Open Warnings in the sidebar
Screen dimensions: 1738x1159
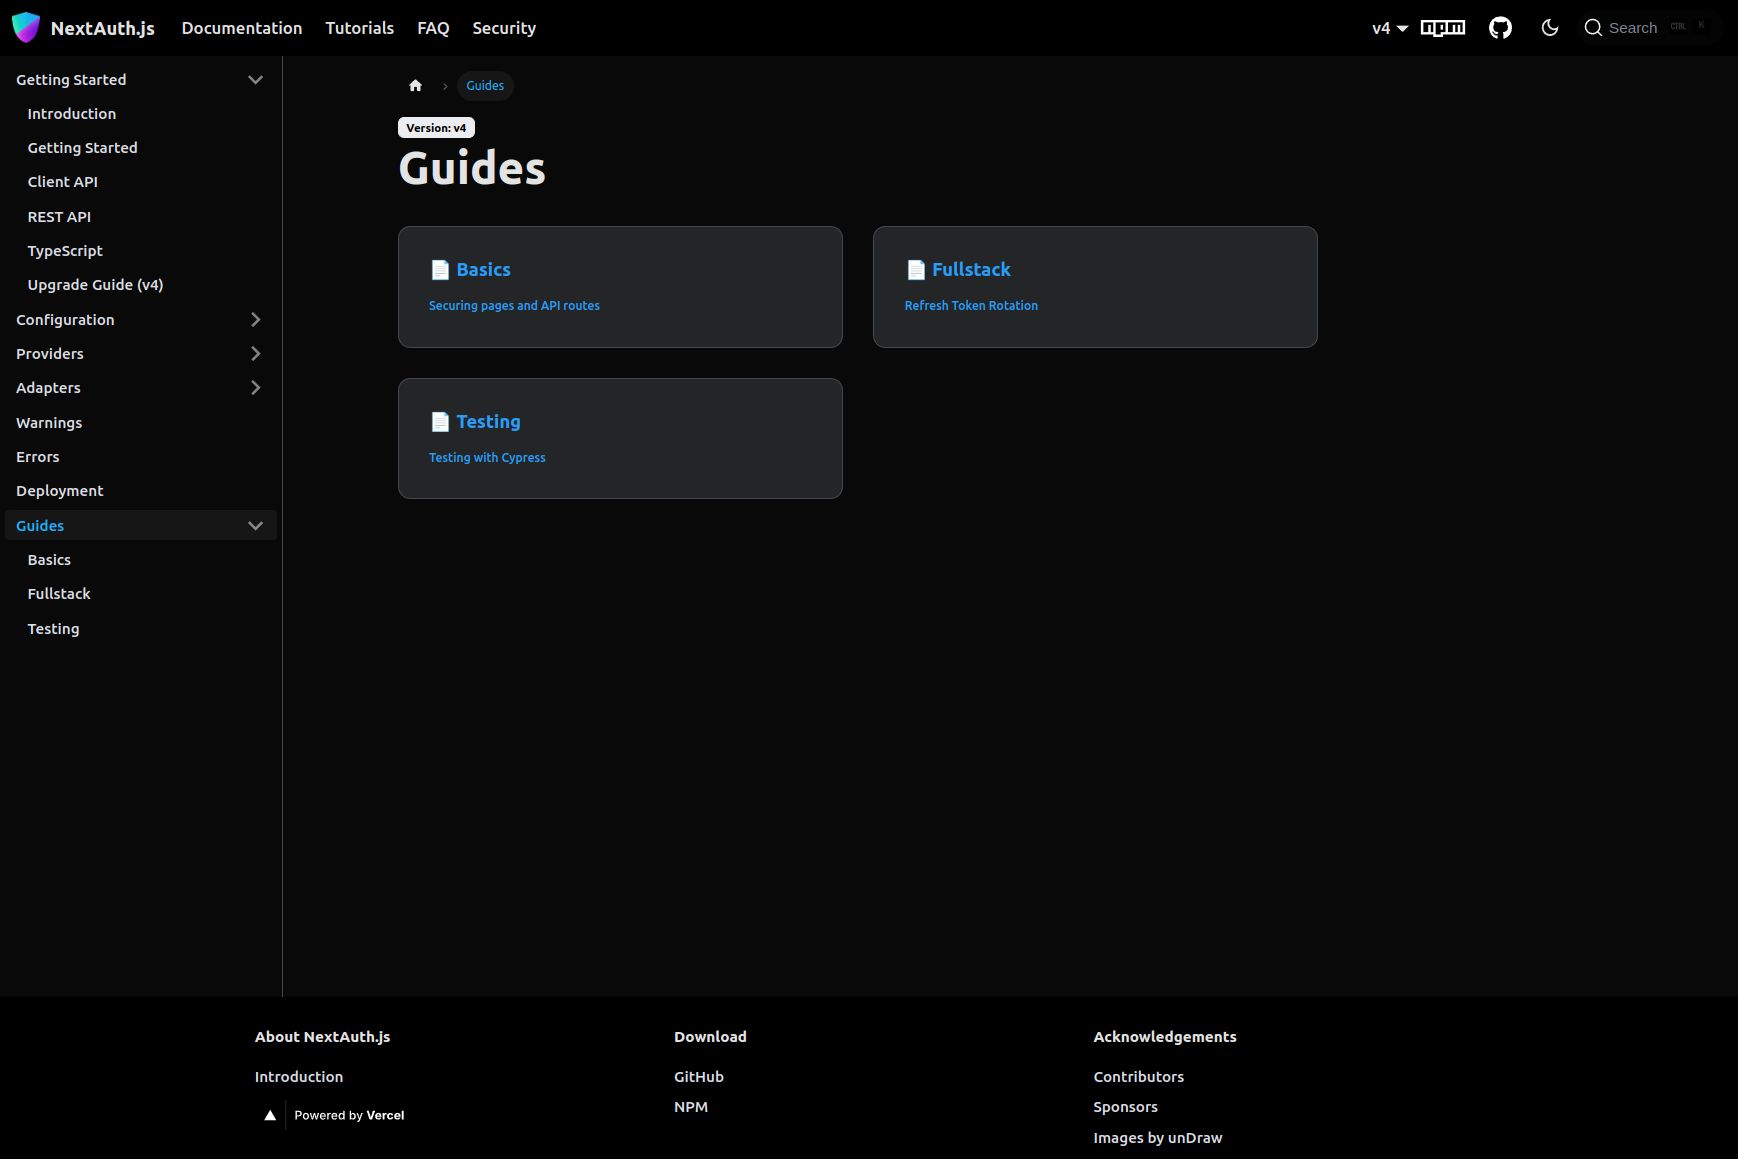tap(49, 423)
